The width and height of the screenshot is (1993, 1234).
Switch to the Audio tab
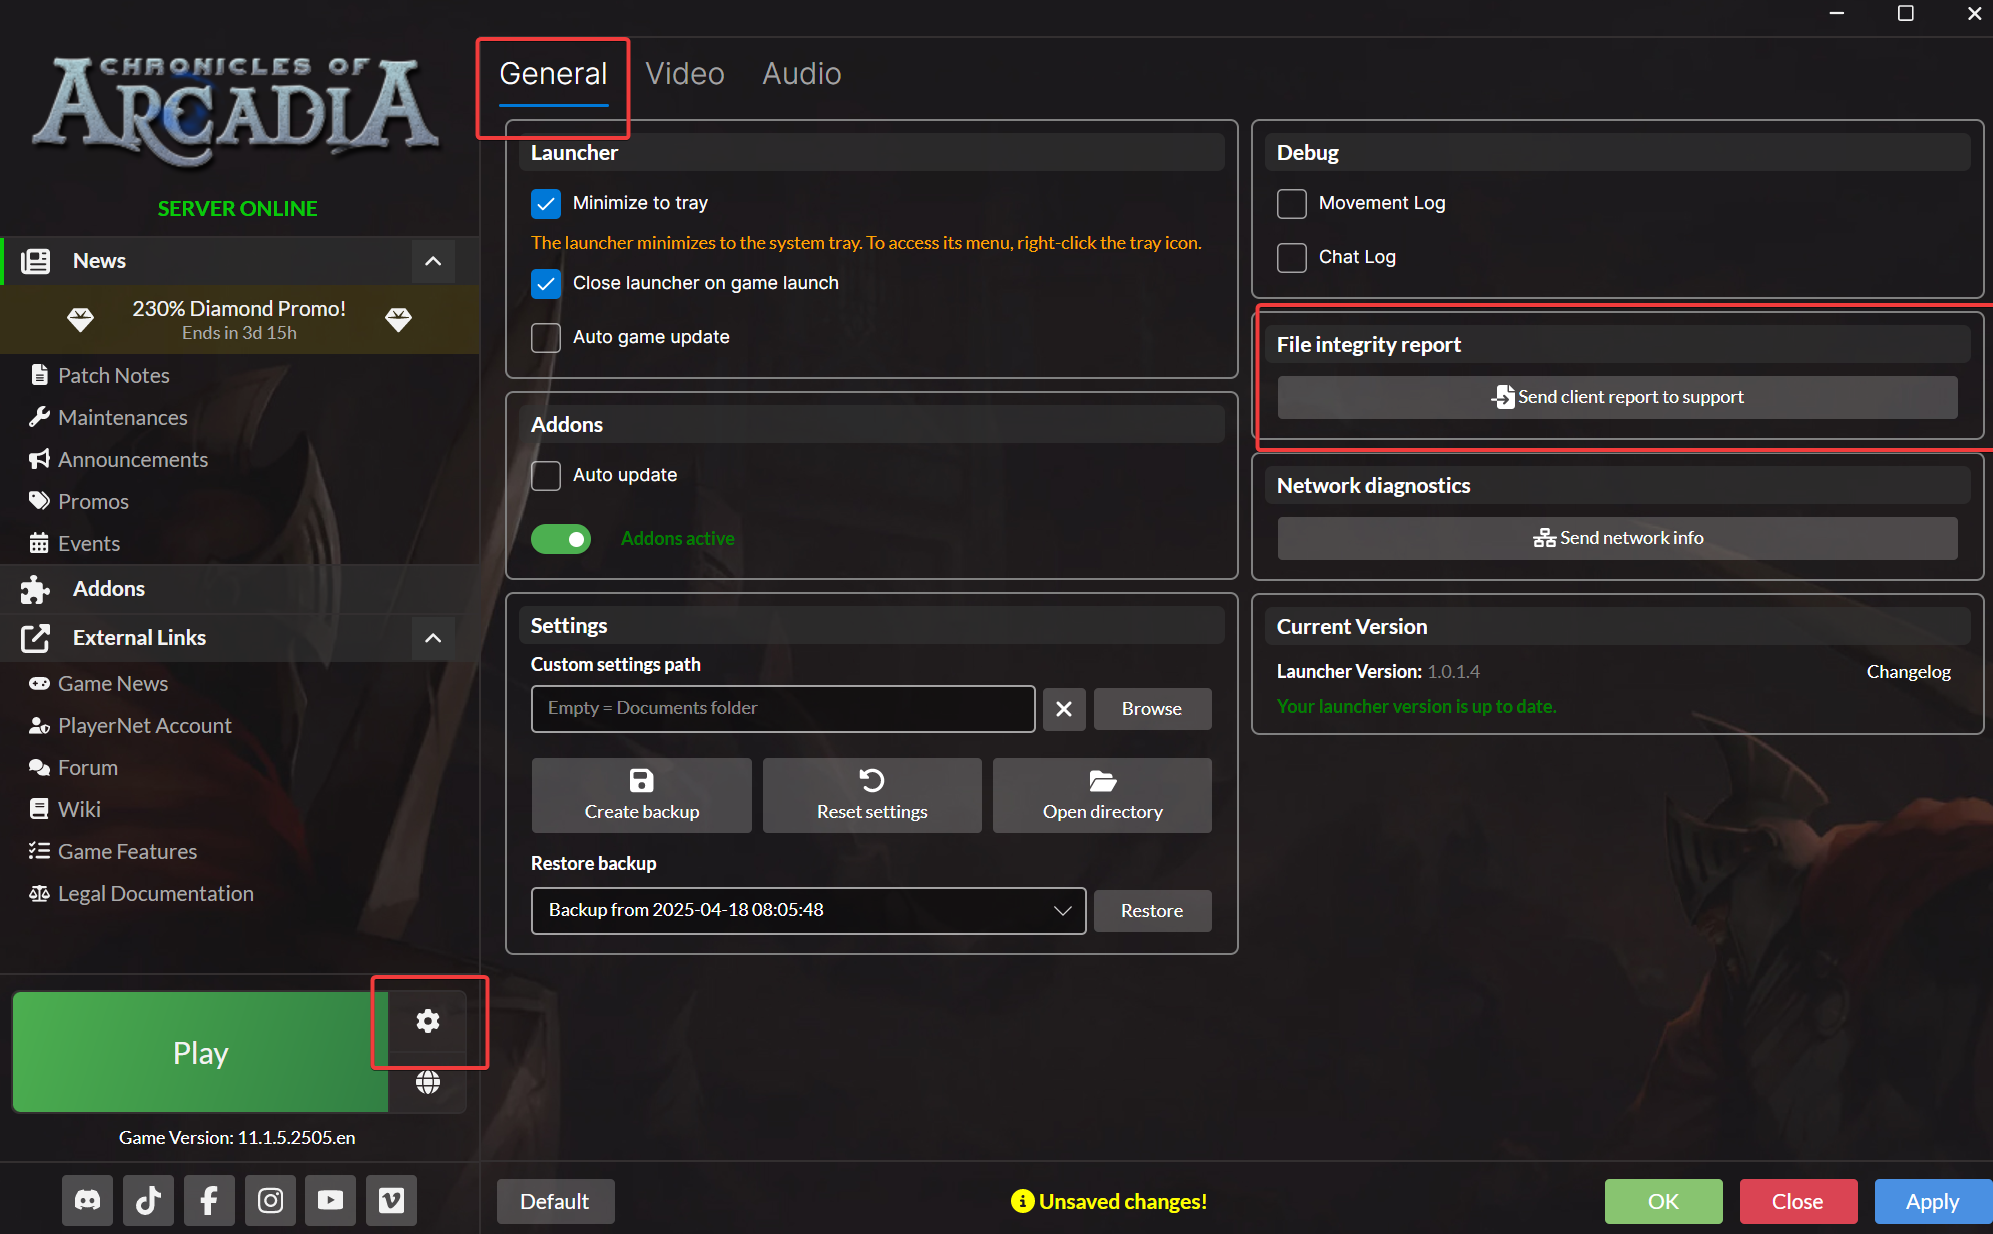[802, 74]
